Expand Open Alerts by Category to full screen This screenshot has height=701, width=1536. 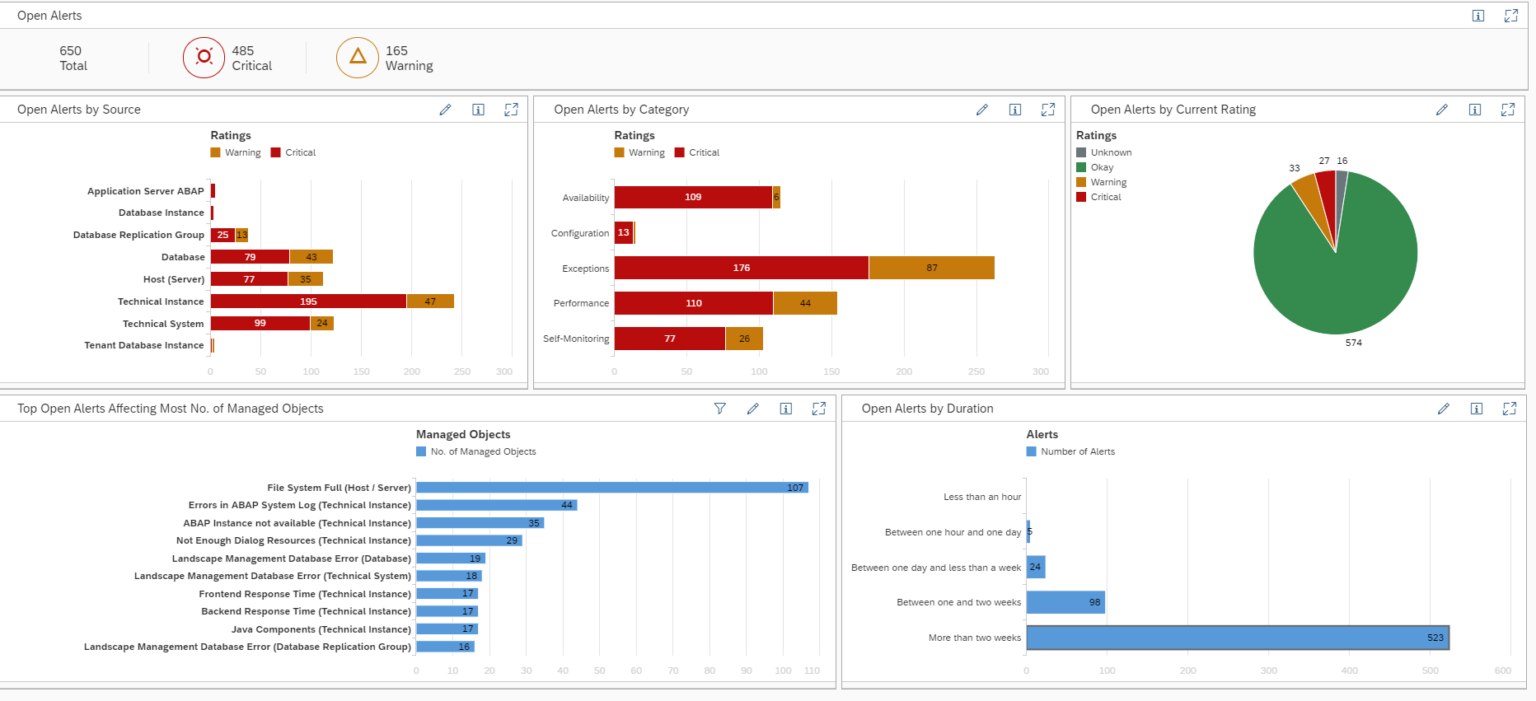1048,110
